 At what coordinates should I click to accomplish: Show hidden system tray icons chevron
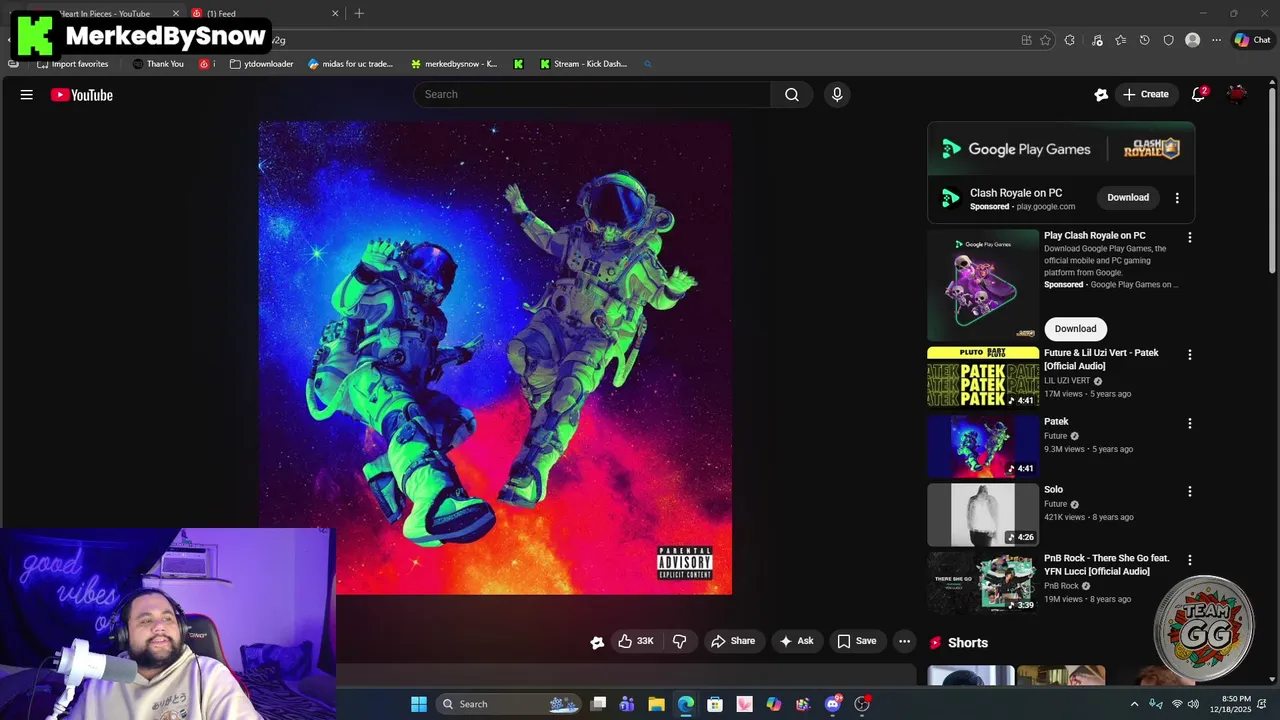pos(1134,704)
